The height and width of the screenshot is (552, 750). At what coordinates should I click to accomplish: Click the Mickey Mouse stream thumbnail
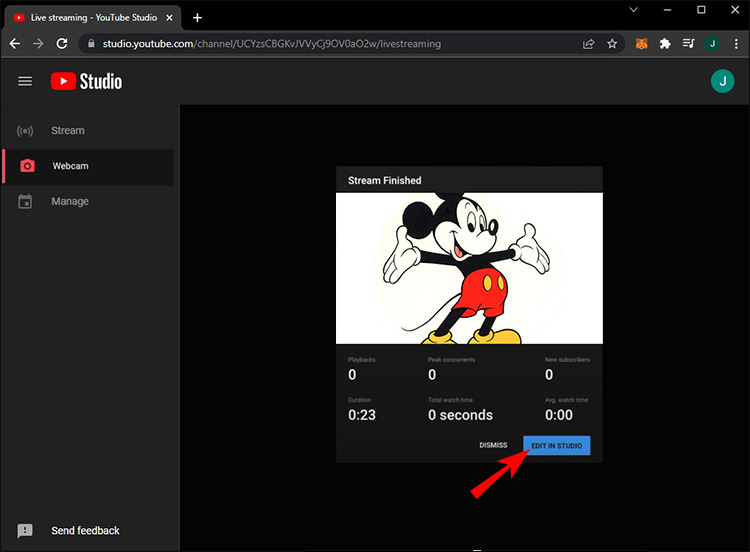coord(469,268)
